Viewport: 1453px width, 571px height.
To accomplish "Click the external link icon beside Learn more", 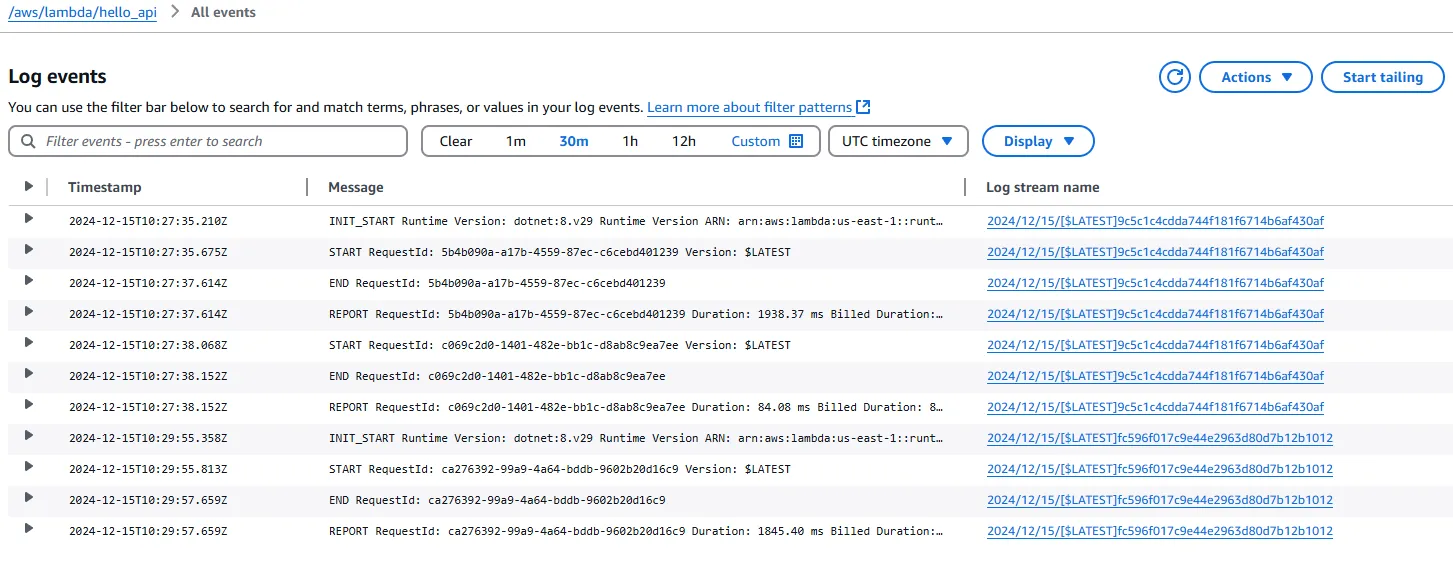I will point(864,107).
